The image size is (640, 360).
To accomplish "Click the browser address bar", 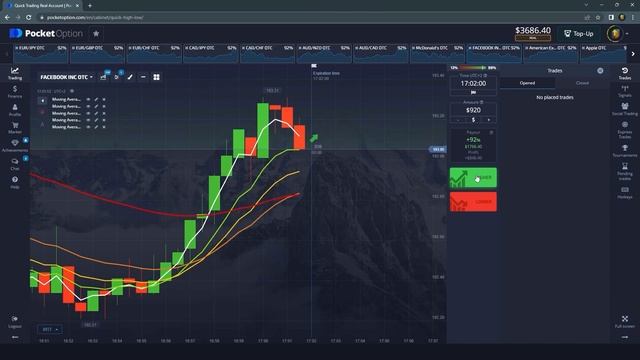I will click(x=310, y=18).
